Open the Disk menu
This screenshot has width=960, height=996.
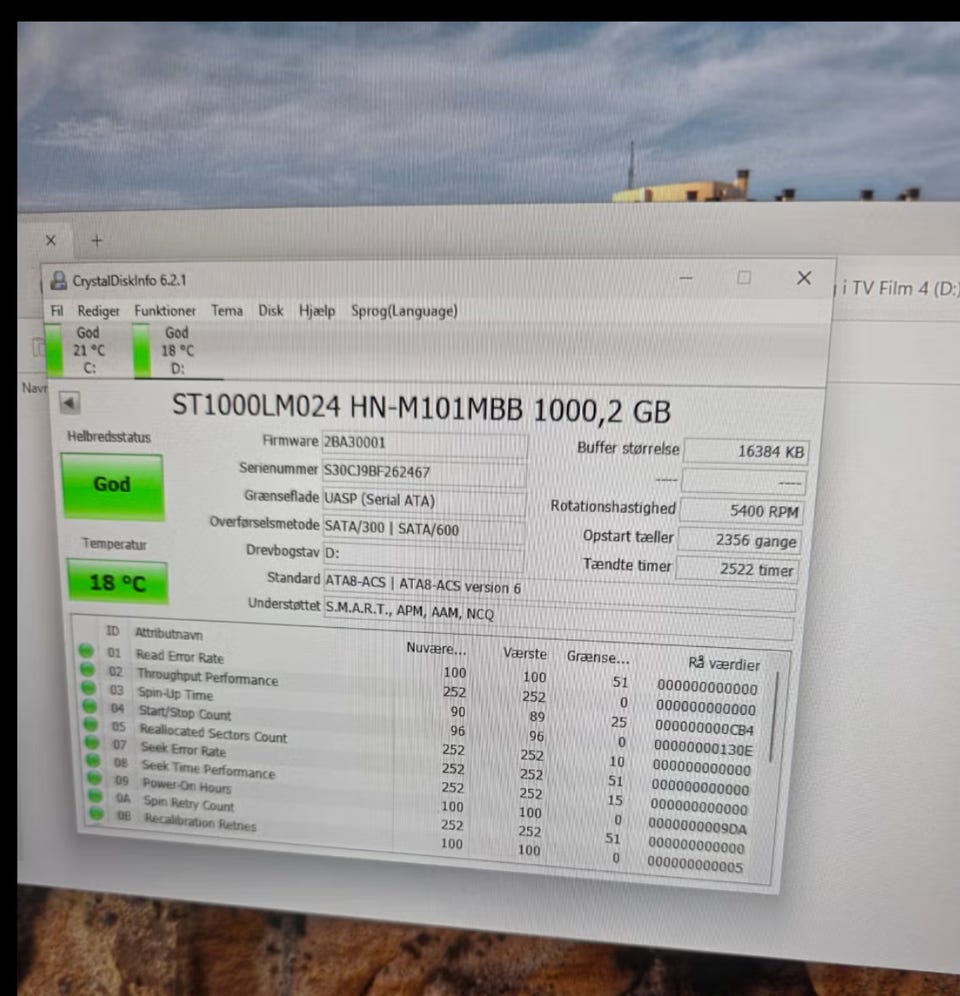click(x=271, y=311)
